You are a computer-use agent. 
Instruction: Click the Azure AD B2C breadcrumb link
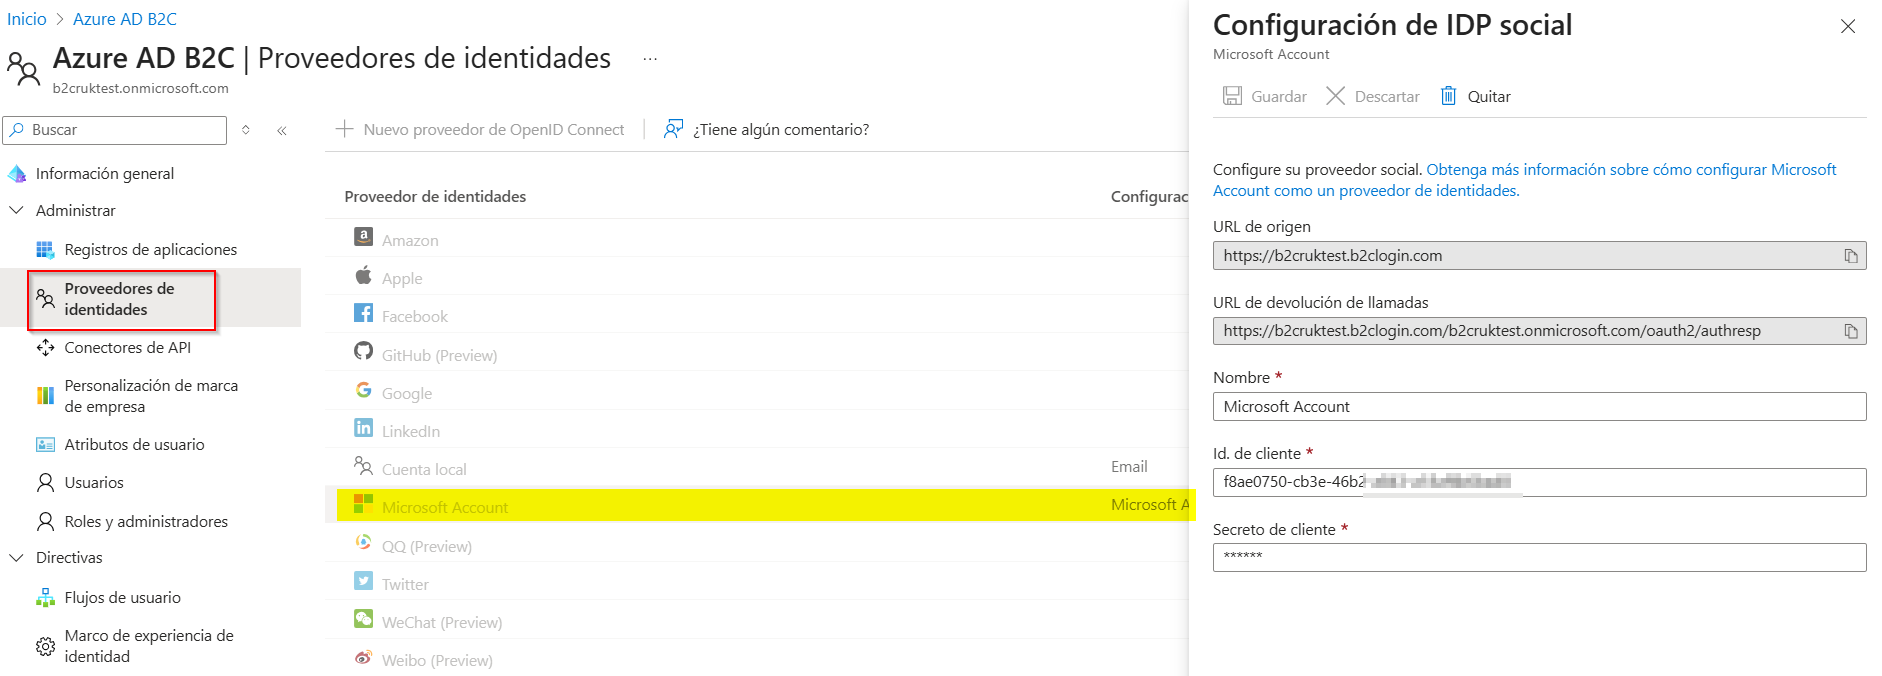click(x=125, y=19)
